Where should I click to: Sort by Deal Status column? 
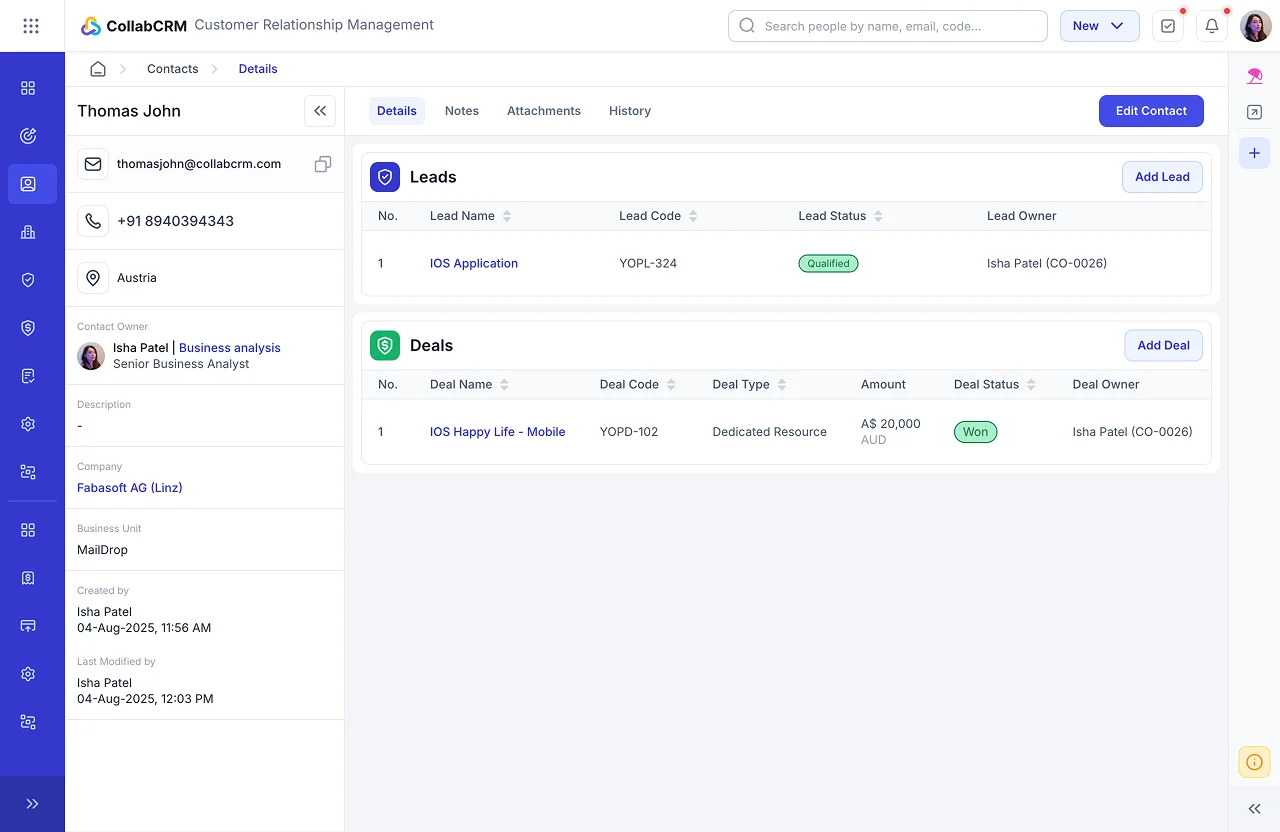(1031, 385)
